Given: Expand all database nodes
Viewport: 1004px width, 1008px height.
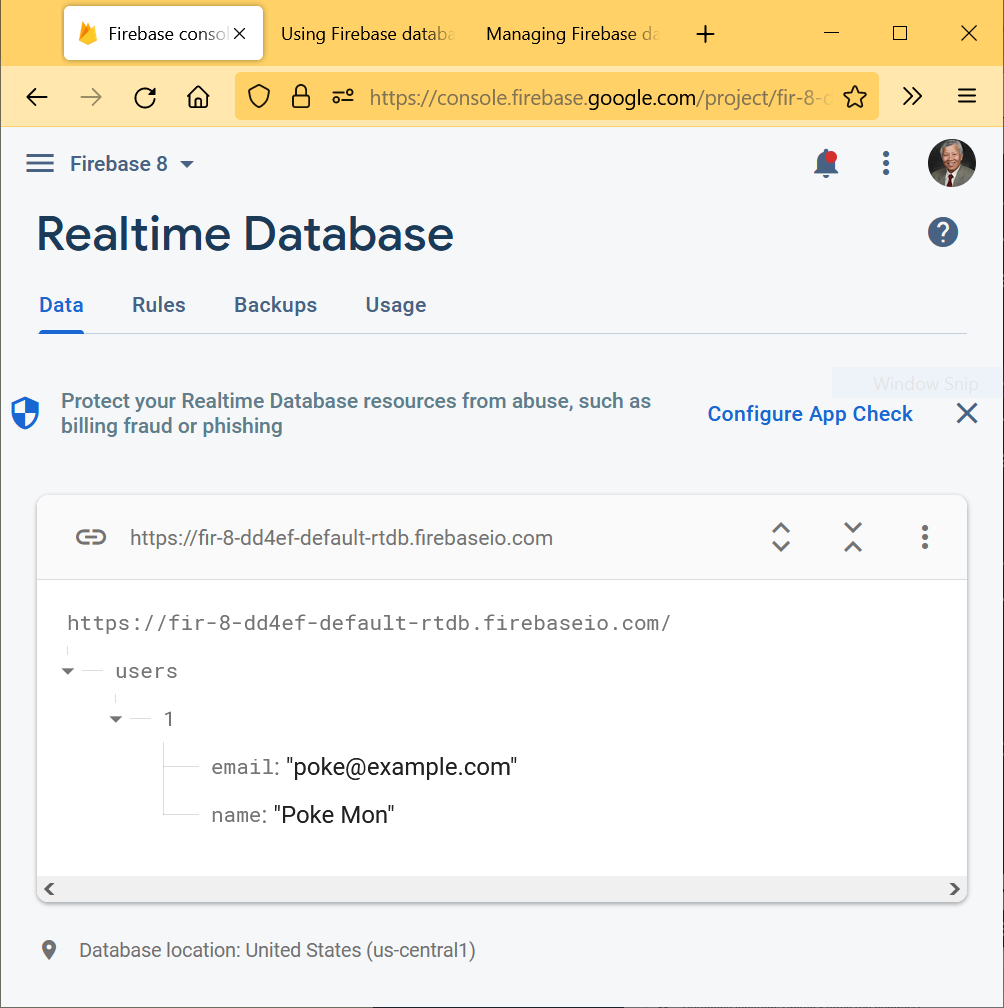Looking at the screenshot, I should [x=781, y=537].
